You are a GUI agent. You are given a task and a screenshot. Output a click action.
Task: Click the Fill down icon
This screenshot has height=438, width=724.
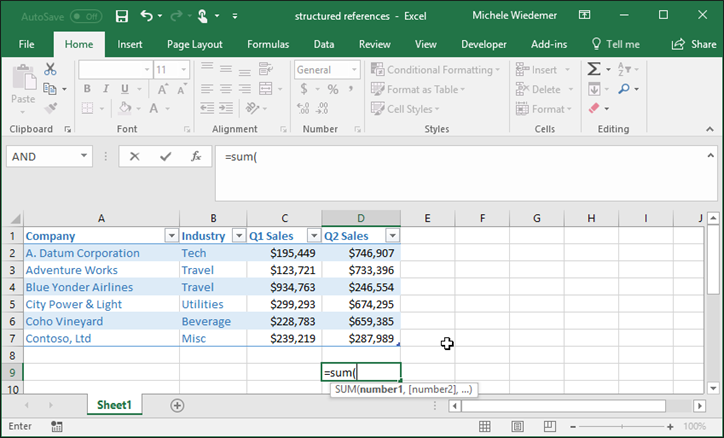[594, 89]
